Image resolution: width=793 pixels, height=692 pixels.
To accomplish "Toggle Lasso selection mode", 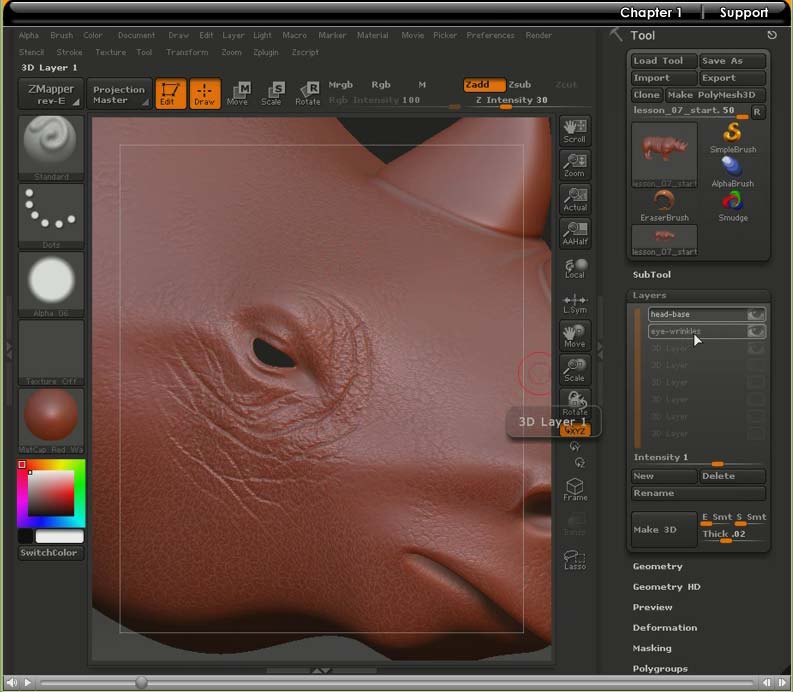I will (x=575, y=559).
